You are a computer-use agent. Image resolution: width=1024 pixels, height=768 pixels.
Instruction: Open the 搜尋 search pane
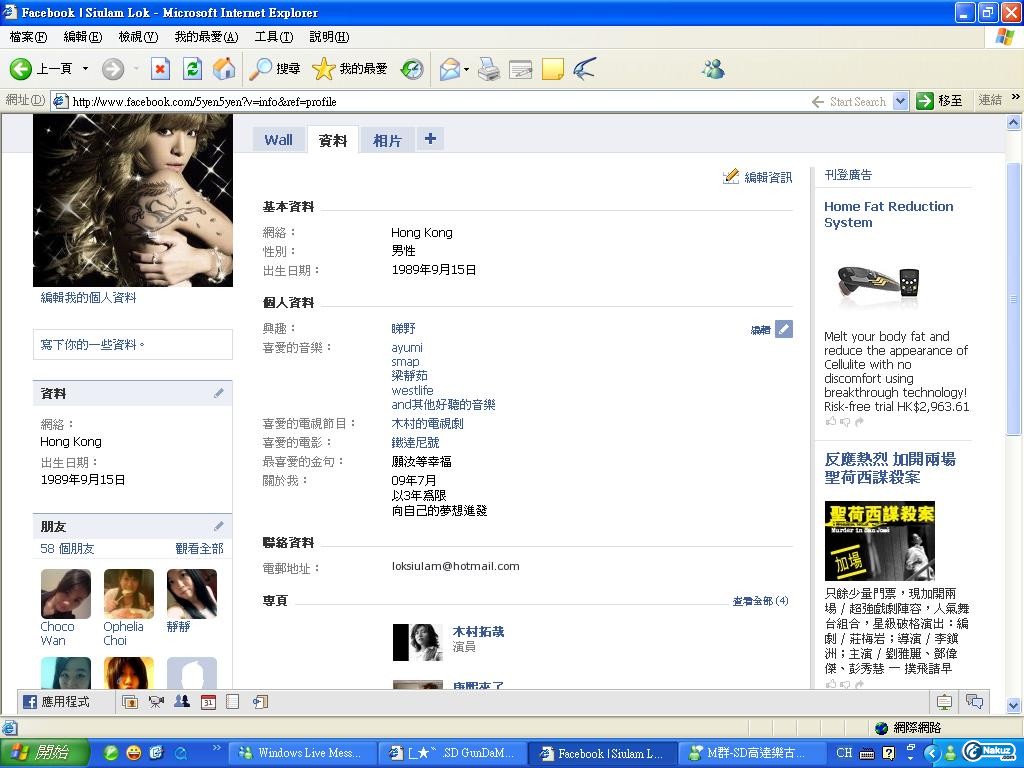(275, 69)
